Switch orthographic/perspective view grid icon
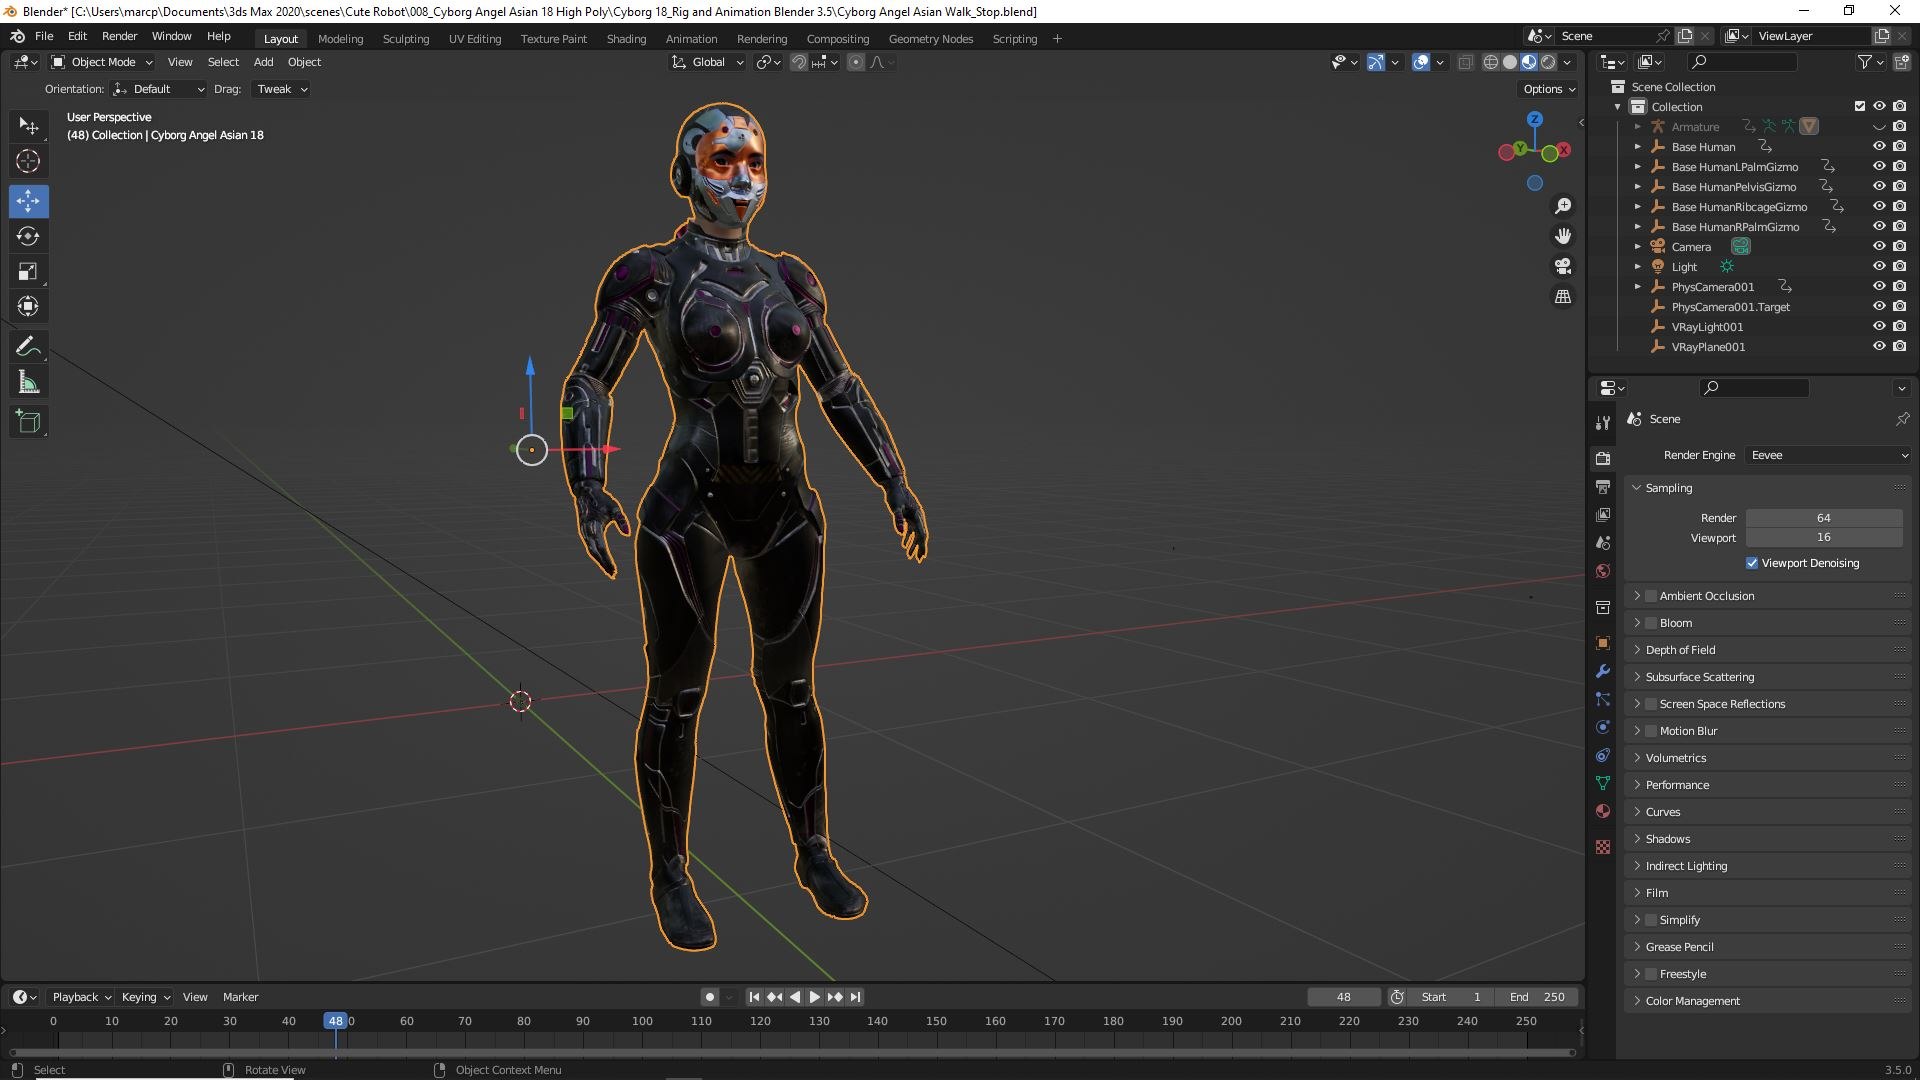1920x1080 pixels. pos(1562,297)
